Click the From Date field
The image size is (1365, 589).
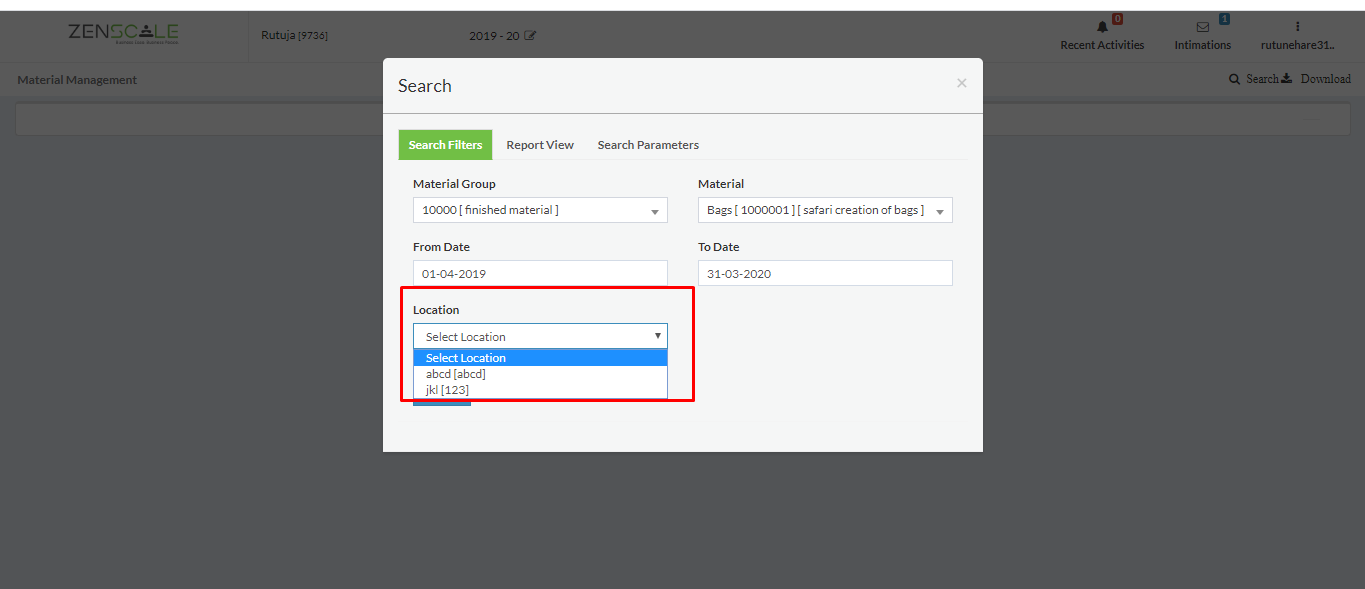(x=540, y=273)
